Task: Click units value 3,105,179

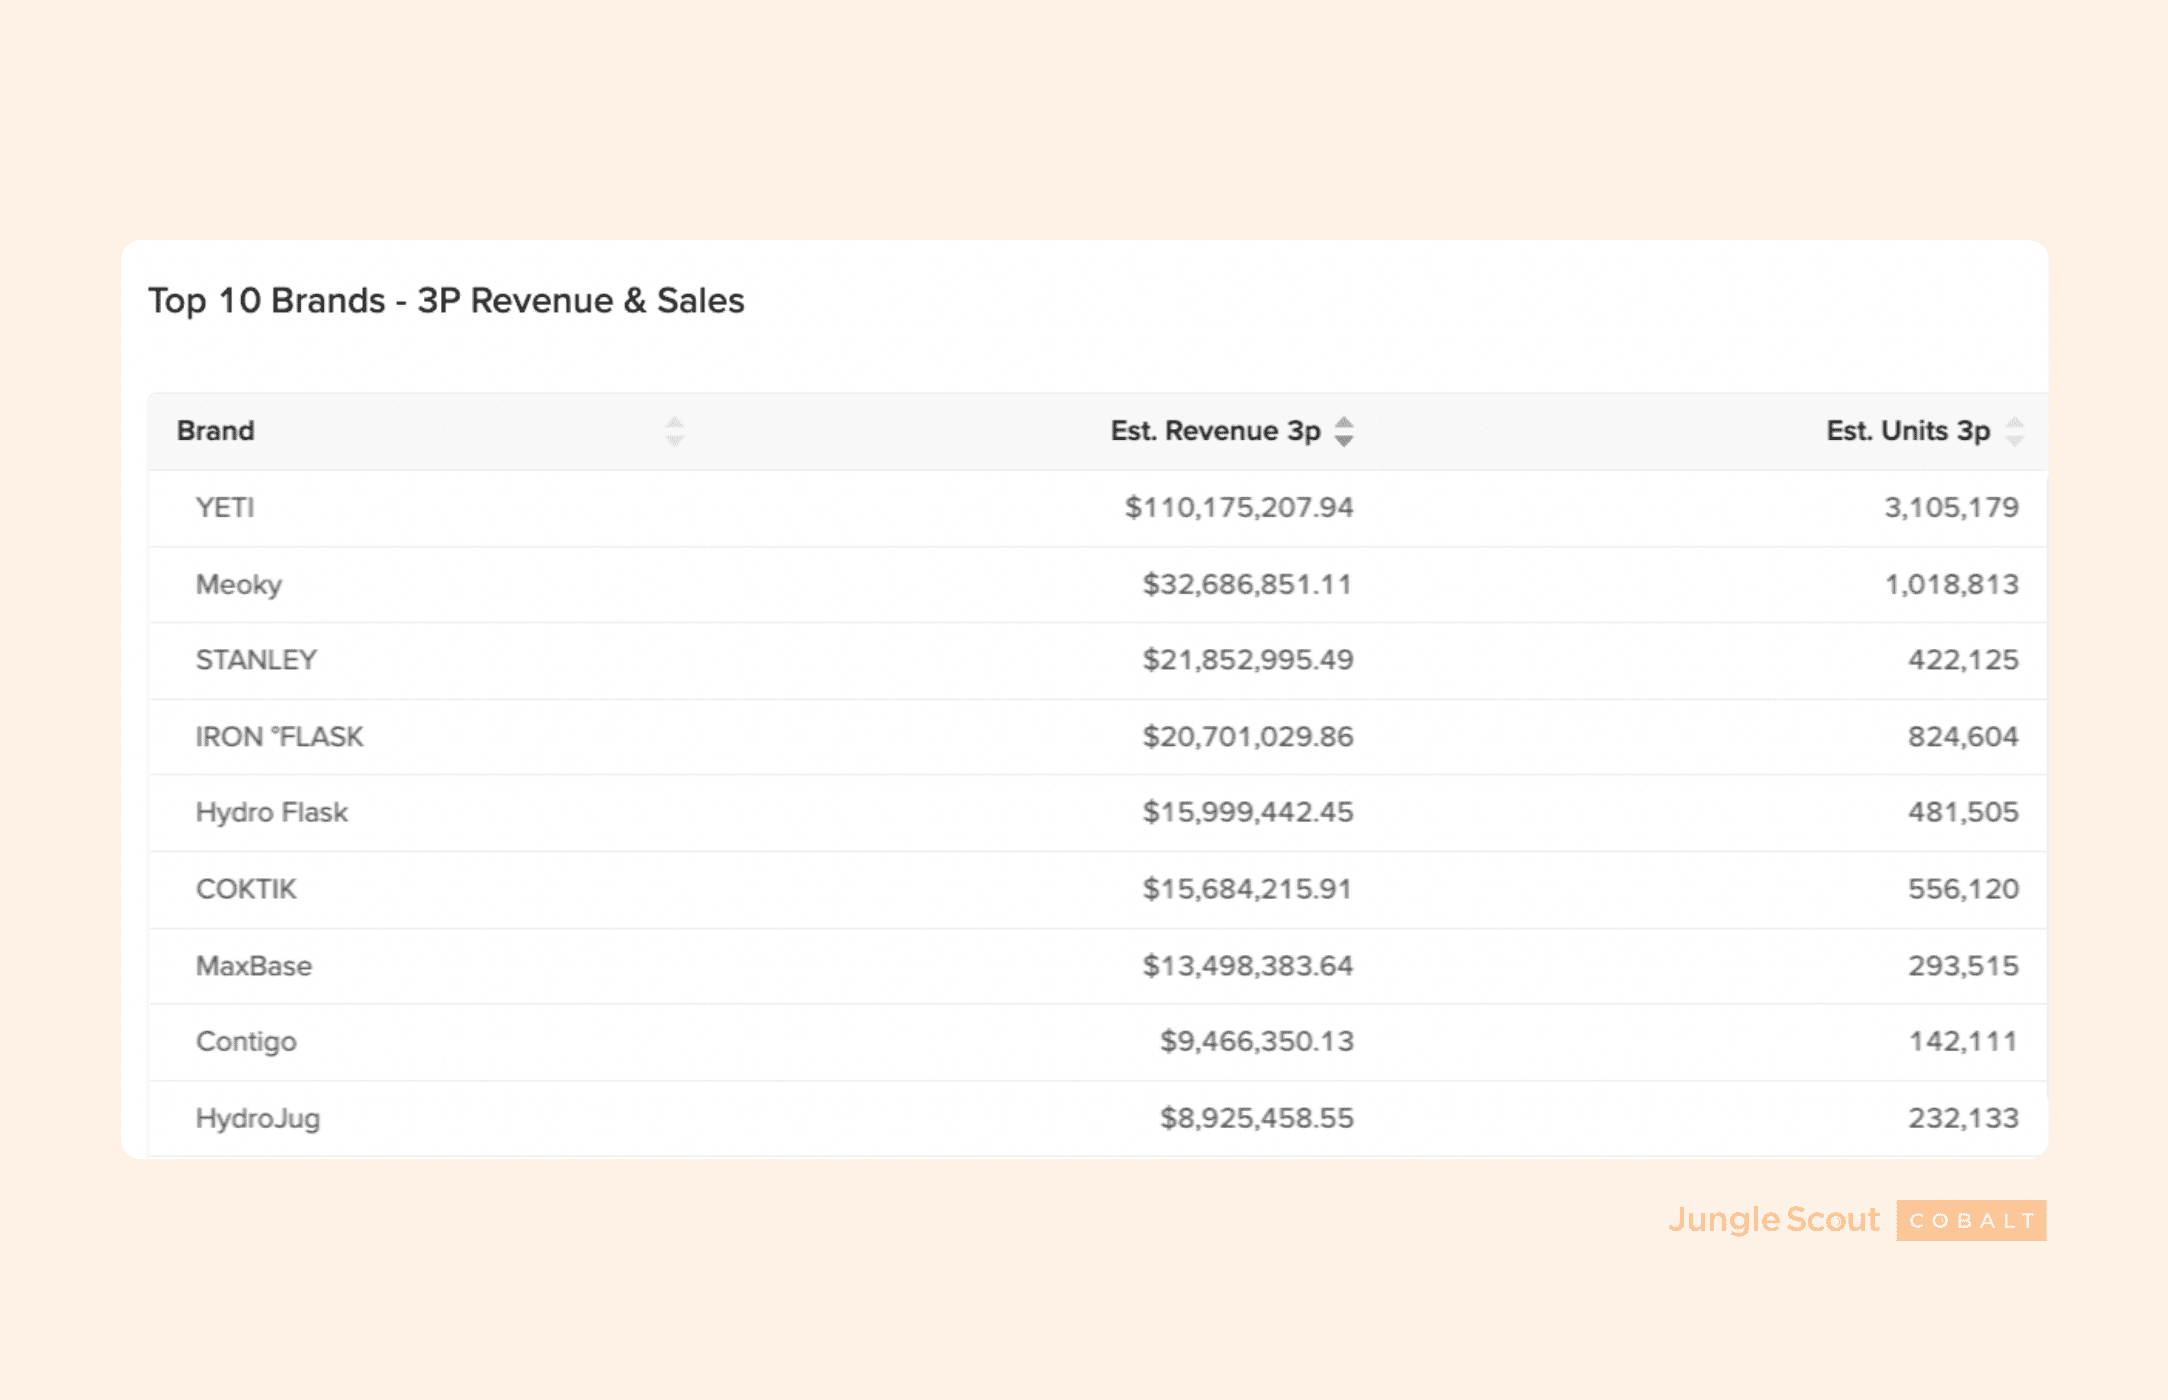Action: click(1952, 508)
